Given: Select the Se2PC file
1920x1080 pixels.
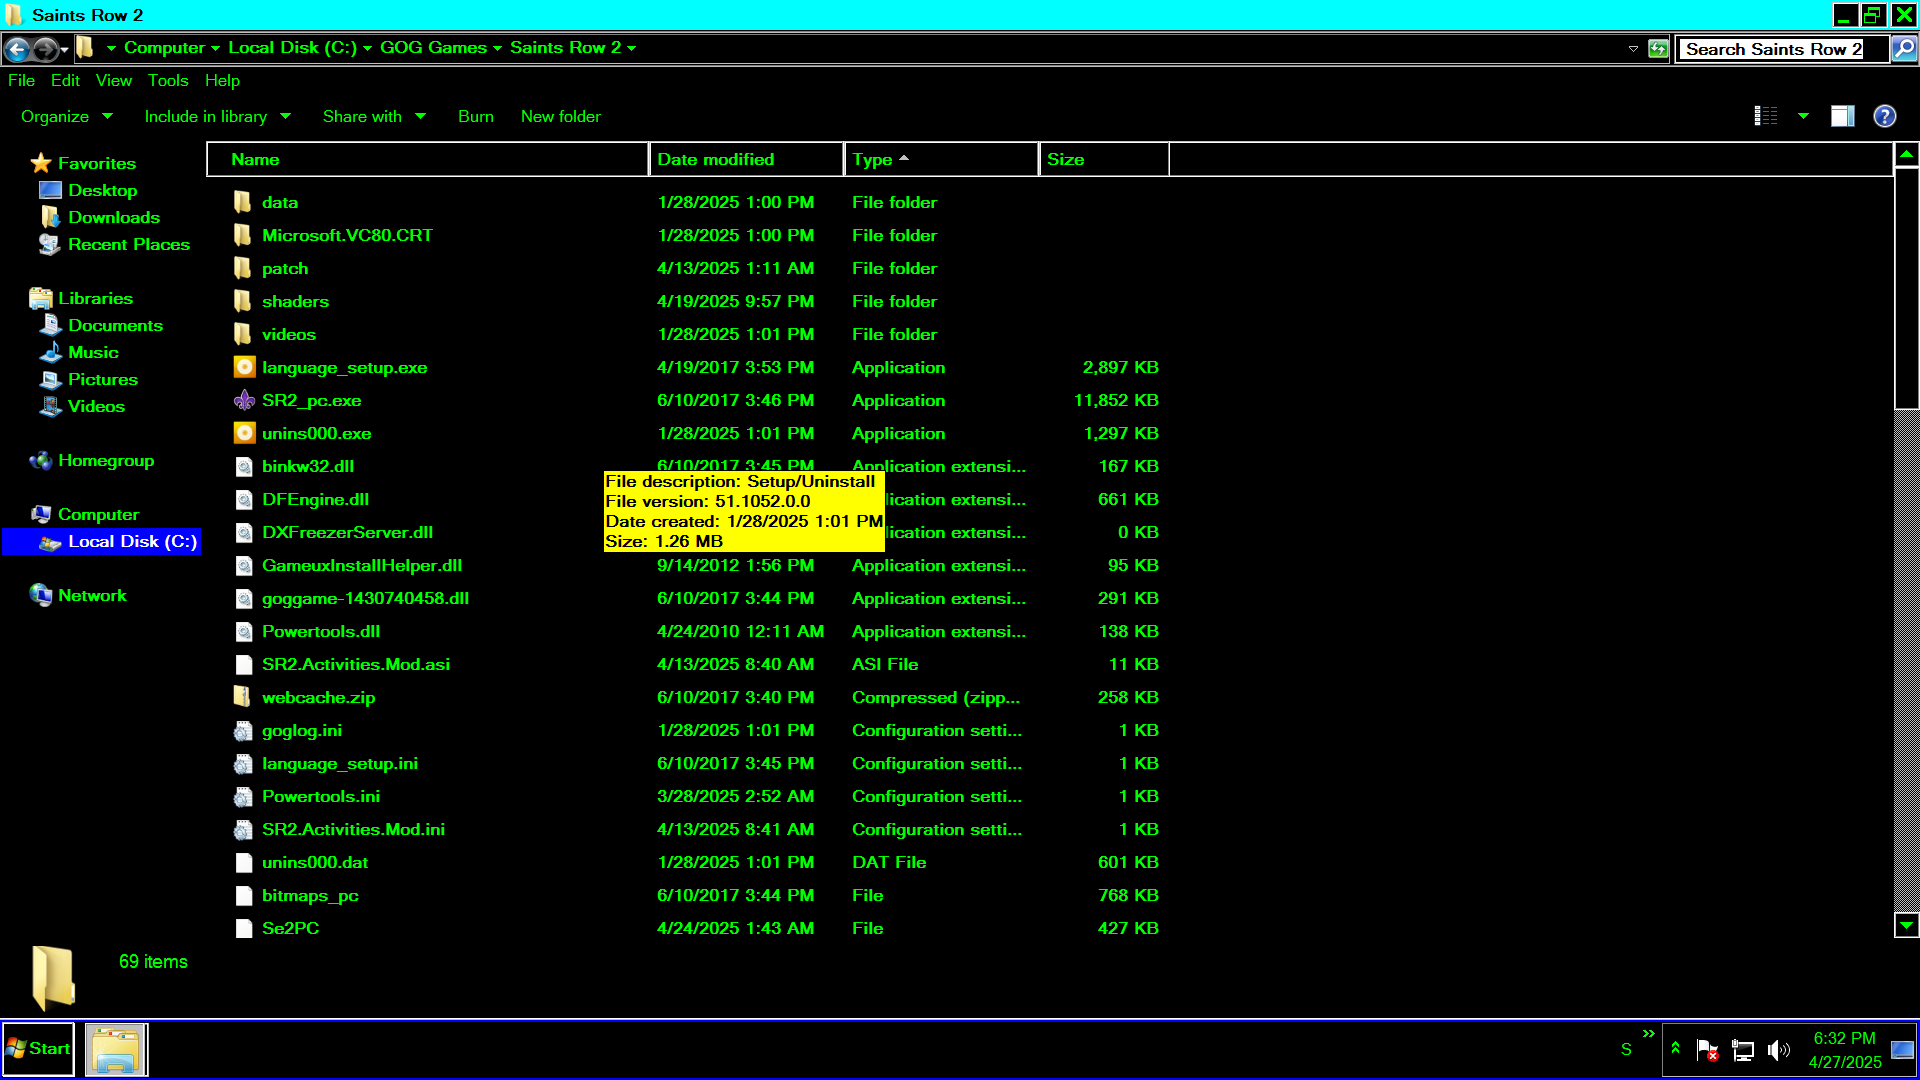Looking at the screenshot, I should [x=290, y=928].
